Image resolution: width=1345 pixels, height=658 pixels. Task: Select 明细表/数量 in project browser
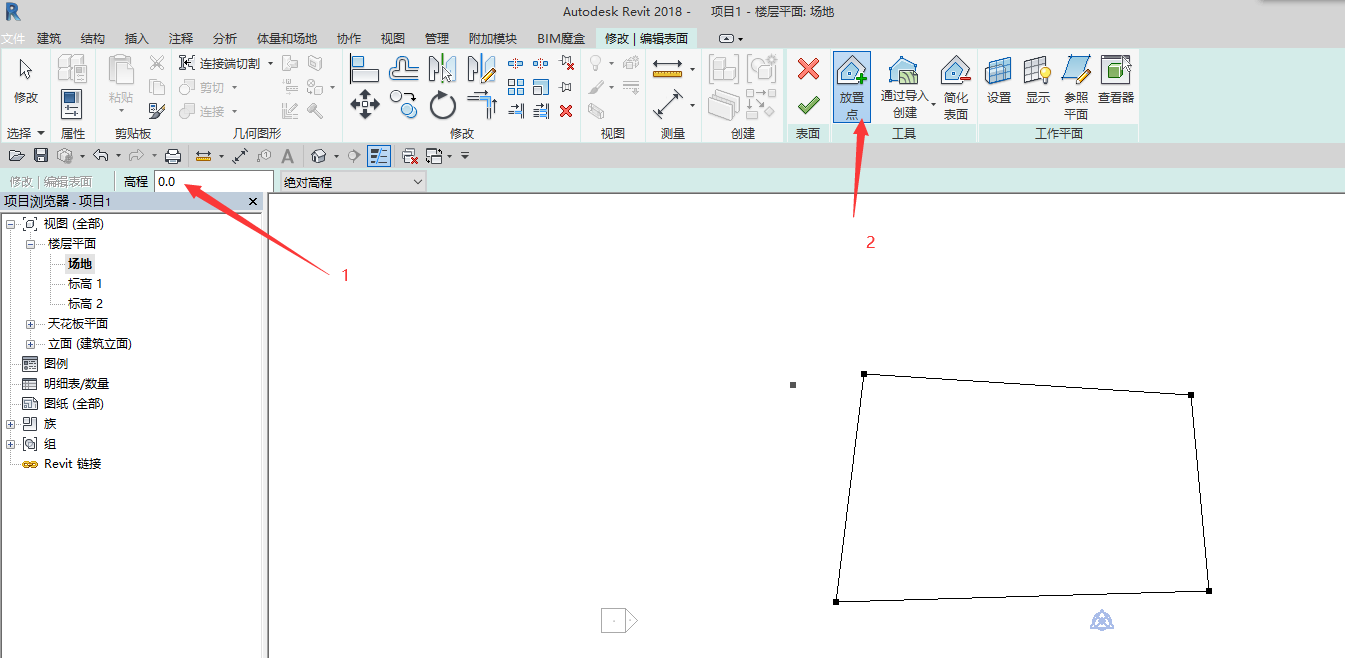coord(76,384)
